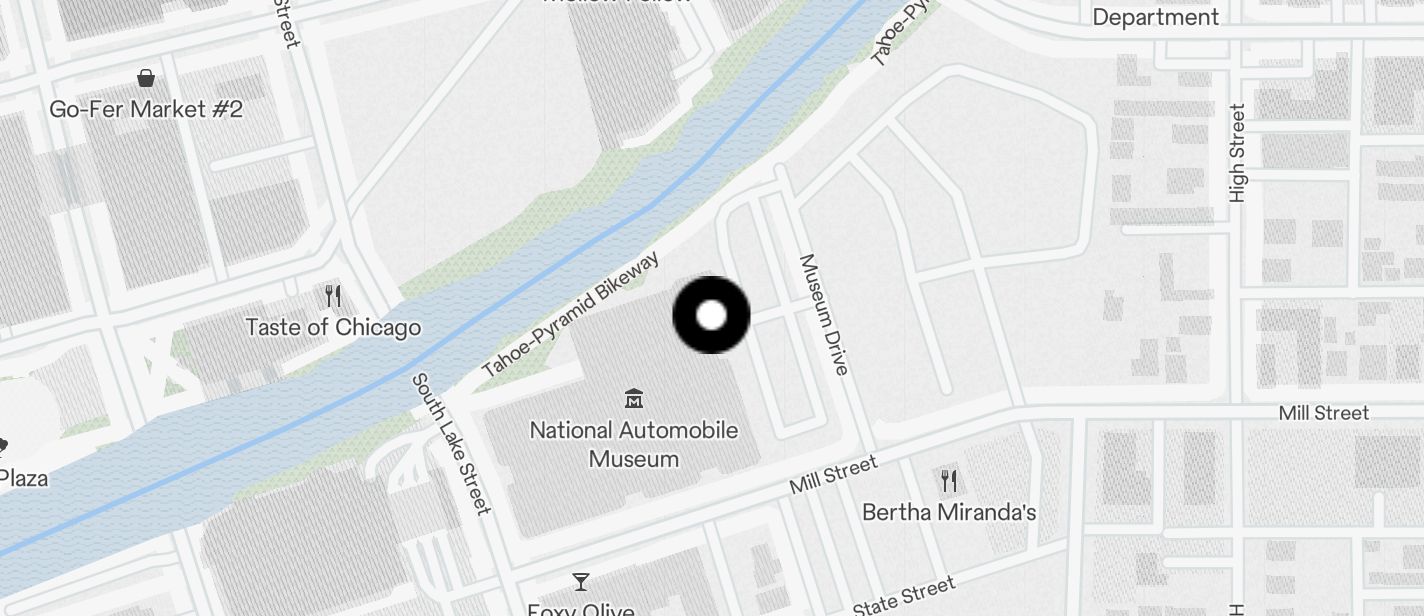Open the National Automobile Museum label
This screenshot has height=616, width=1424.
634,445
